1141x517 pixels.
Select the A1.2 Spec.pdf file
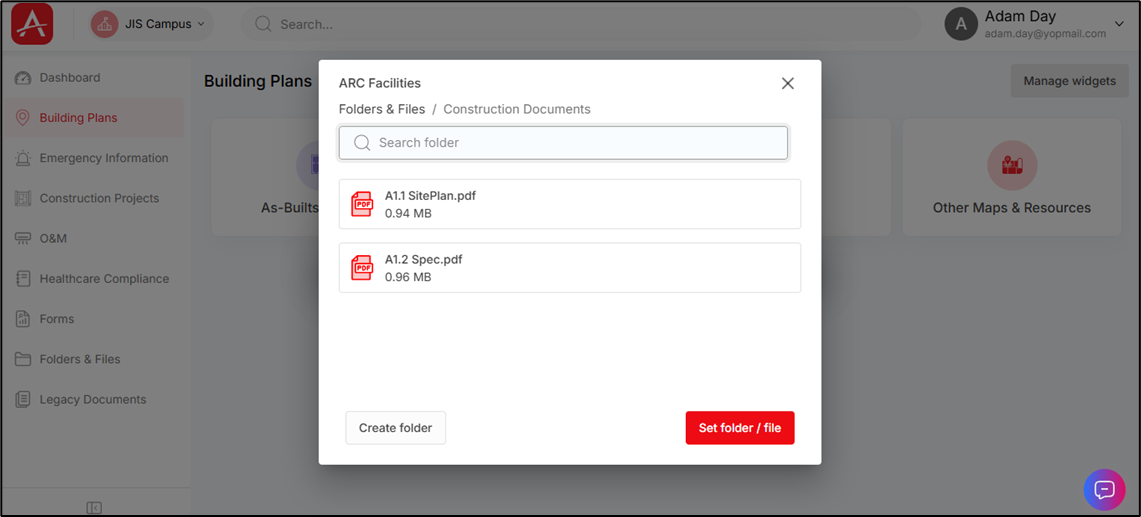point(570,268)
